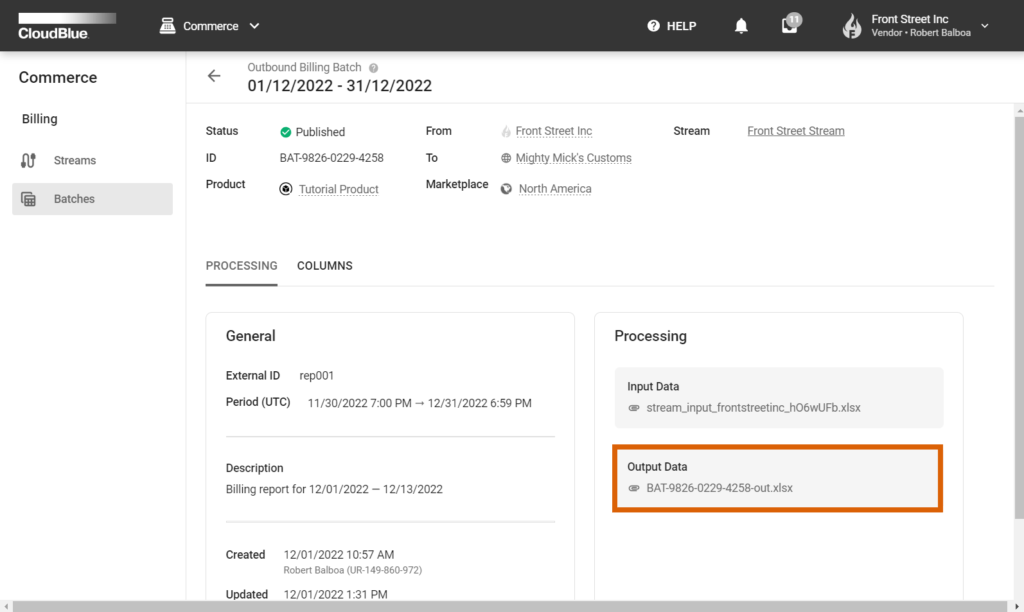
Task: Open the Mighty Mick's Customs link
Action: click(573, 158)
